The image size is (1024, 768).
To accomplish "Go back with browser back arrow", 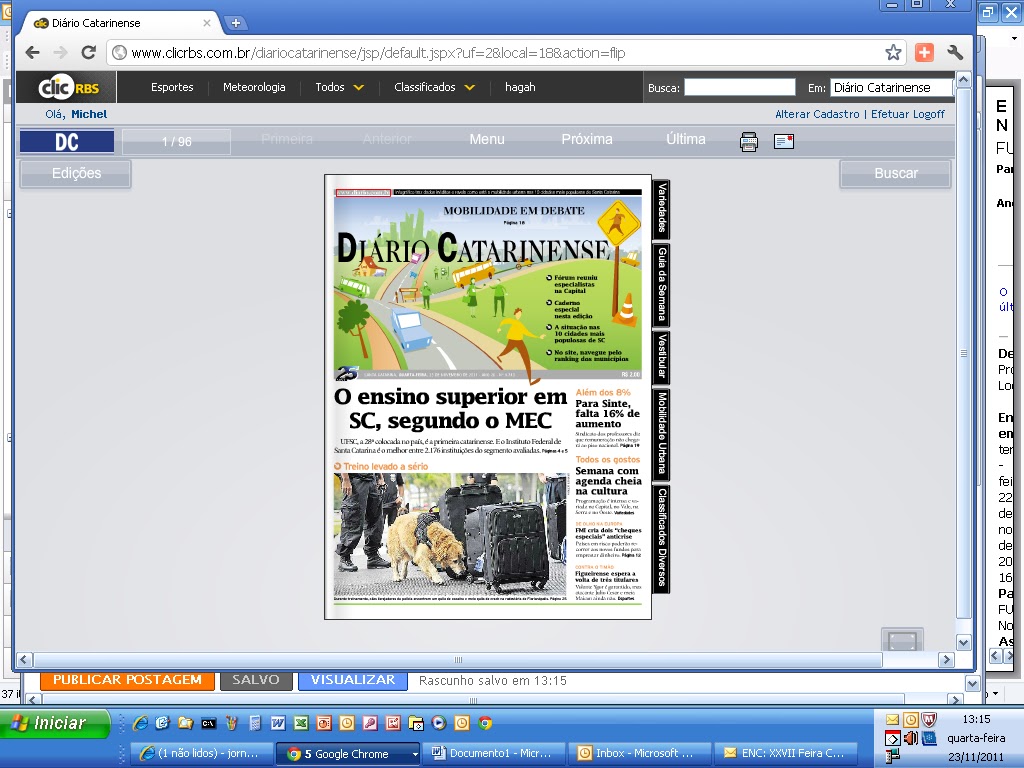I will (32, 53).
